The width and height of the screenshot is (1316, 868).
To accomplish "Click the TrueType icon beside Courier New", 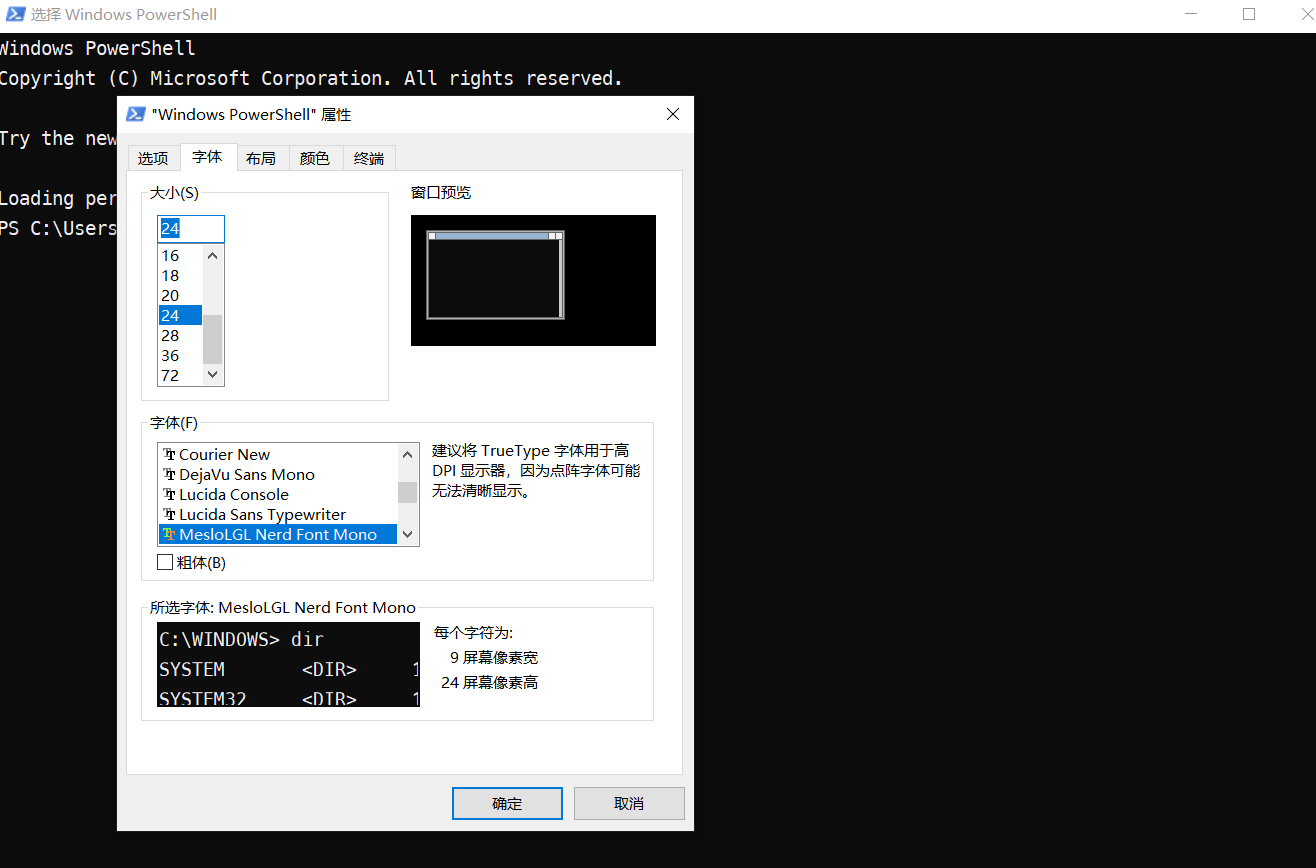I will (169, 454).
